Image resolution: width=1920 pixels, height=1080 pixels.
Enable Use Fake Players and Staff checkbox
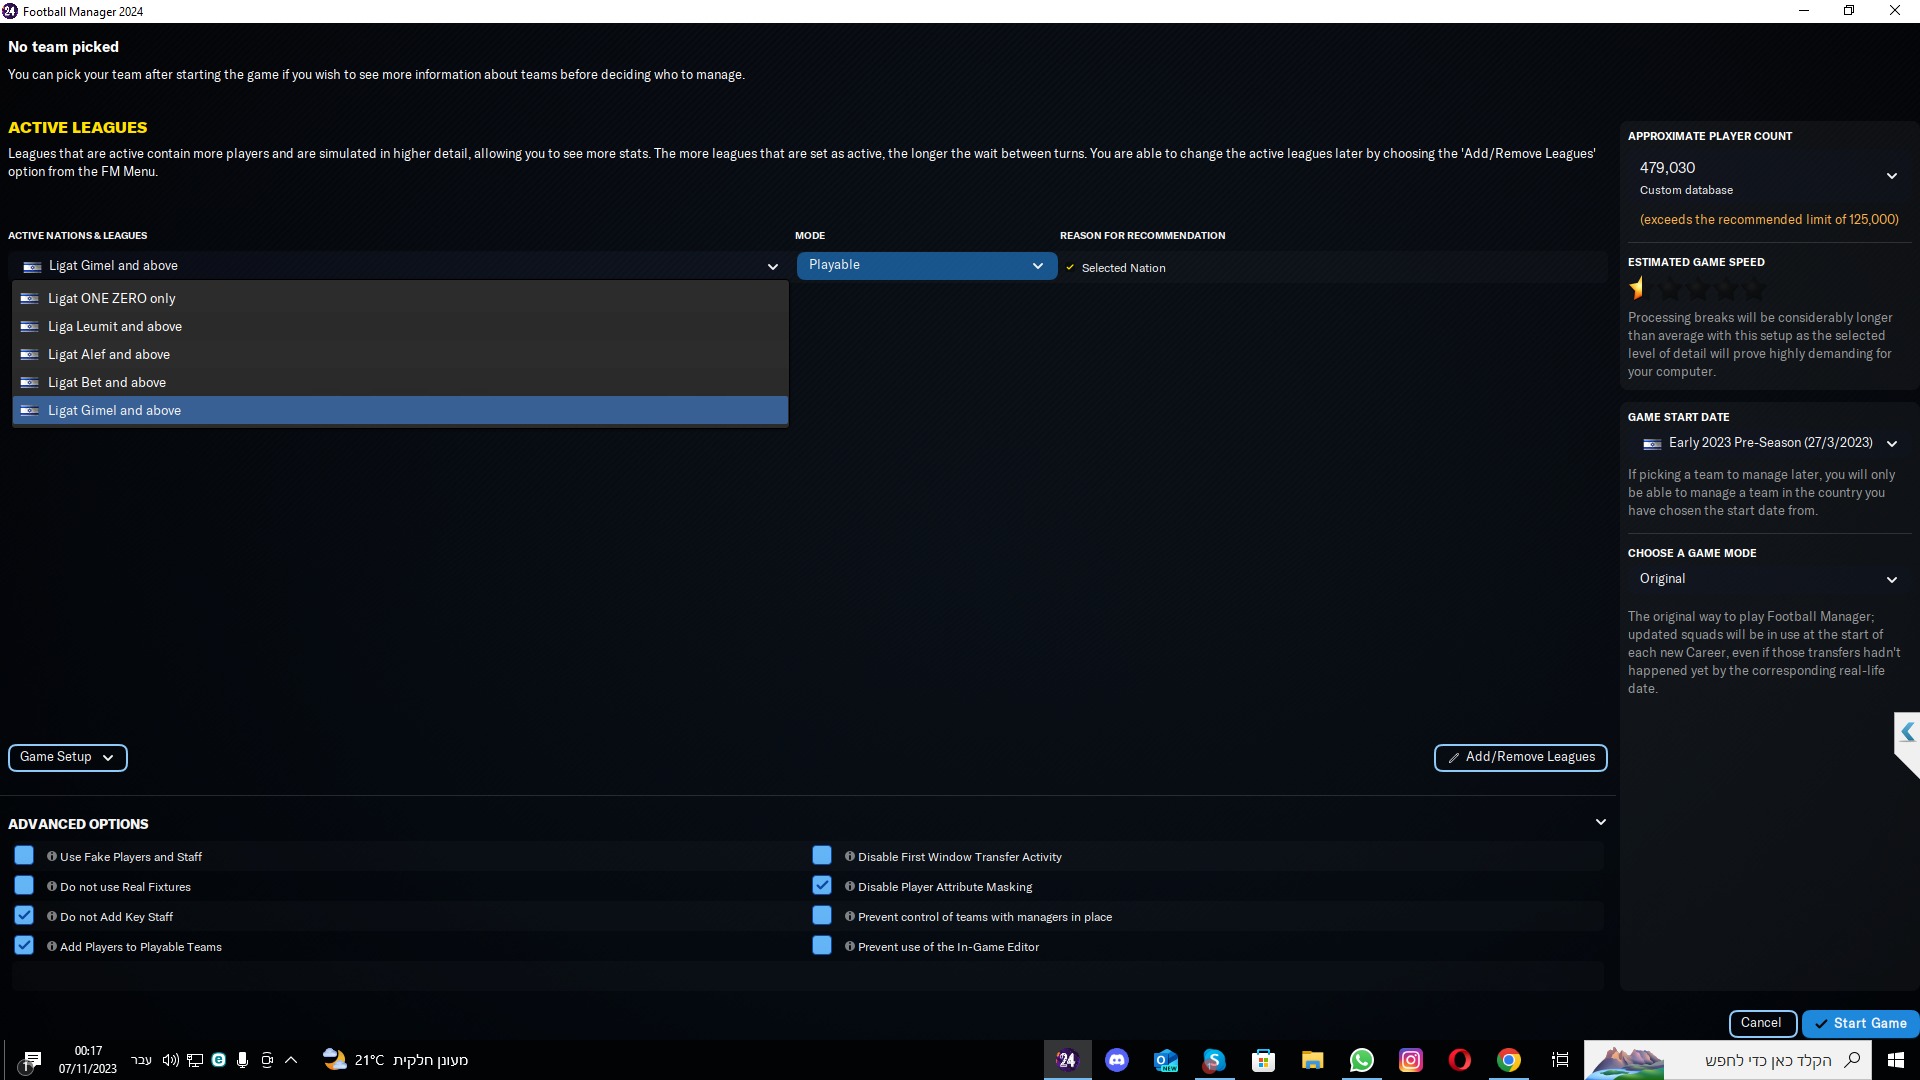24,856
